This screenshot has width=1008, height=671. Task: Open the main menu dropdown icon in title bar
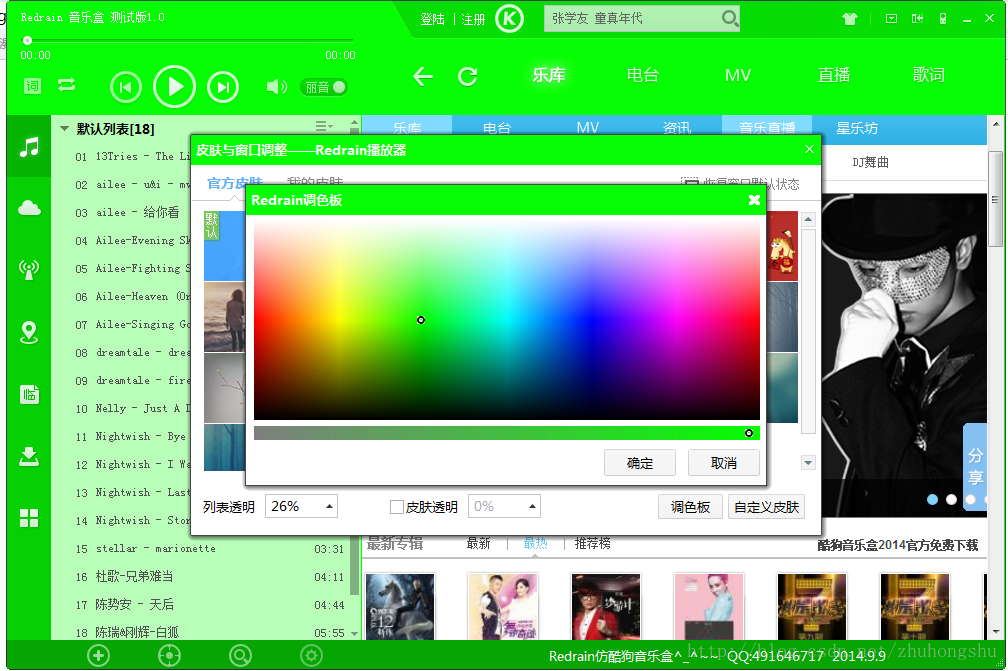pyautogui.click(x=891, y=19)
